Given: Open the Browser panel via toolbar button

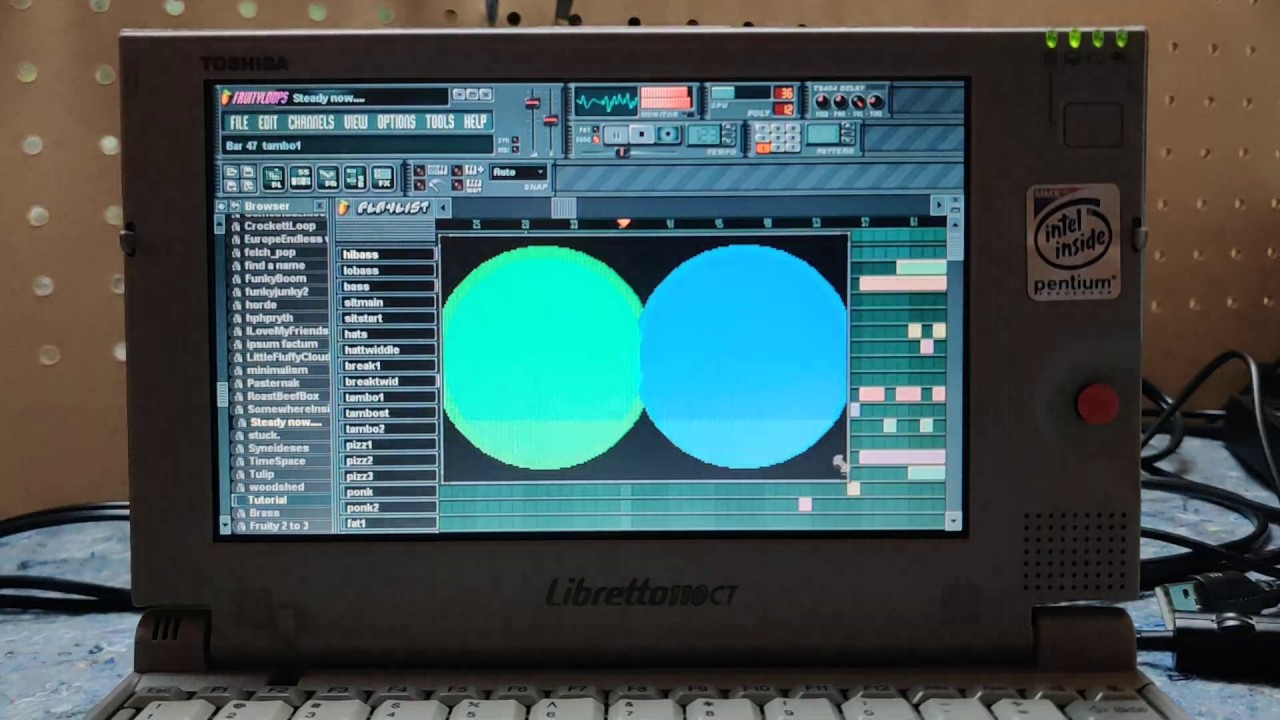Looking at the screenshot, I should pos(355,178).
